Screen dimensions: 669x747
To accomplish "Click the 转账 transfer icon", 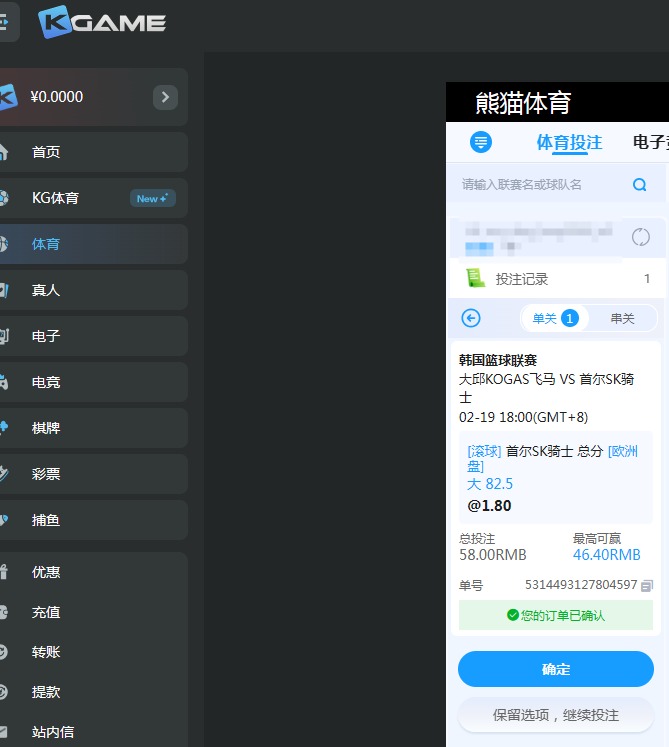I will (x=3, y=652).
